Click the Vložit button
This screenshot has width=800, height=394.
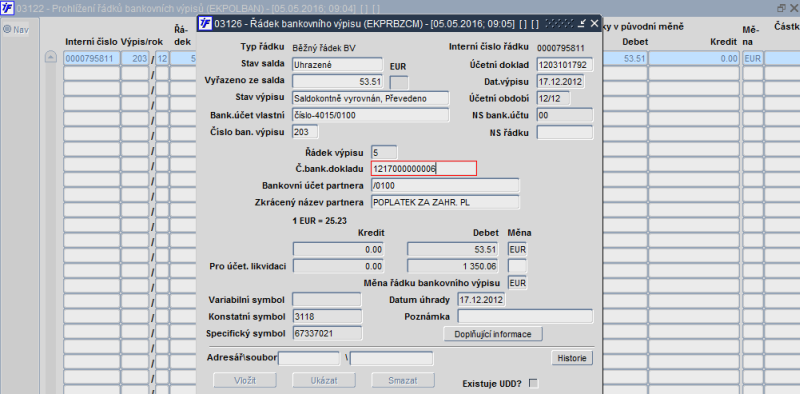(244, 380)
